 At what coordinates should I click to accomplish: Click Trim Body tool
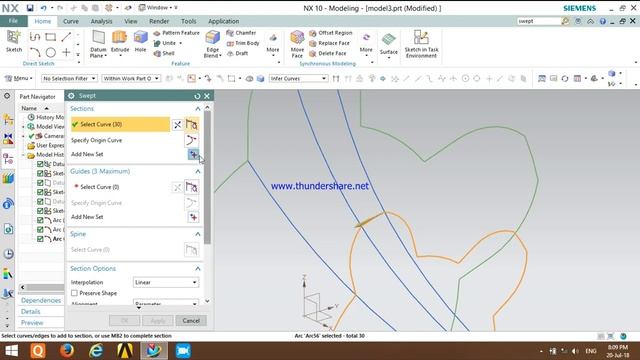243,43
